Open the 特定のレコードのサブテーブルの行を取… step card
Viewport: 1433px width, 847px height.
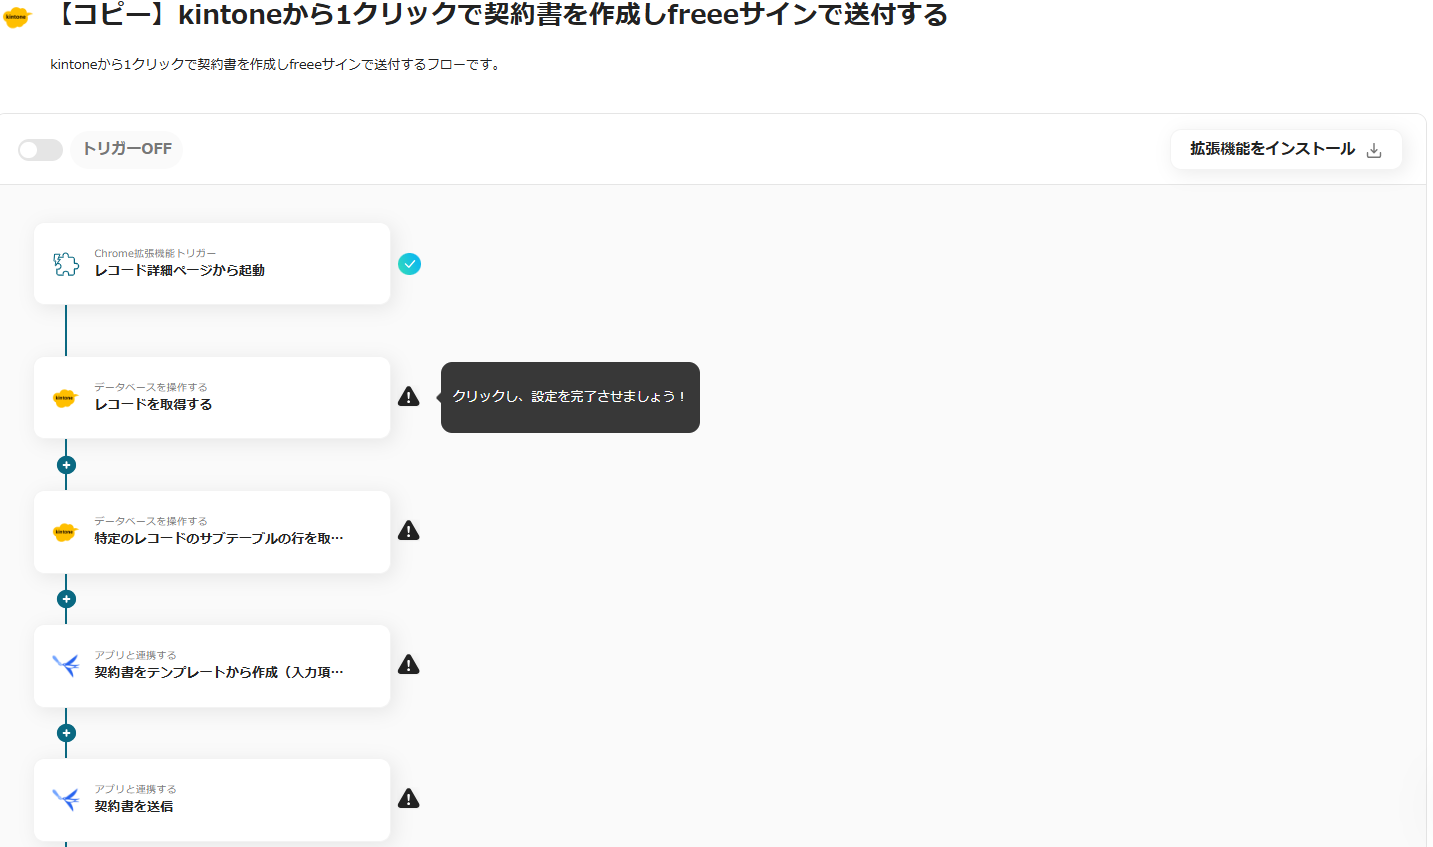point(212,532)
